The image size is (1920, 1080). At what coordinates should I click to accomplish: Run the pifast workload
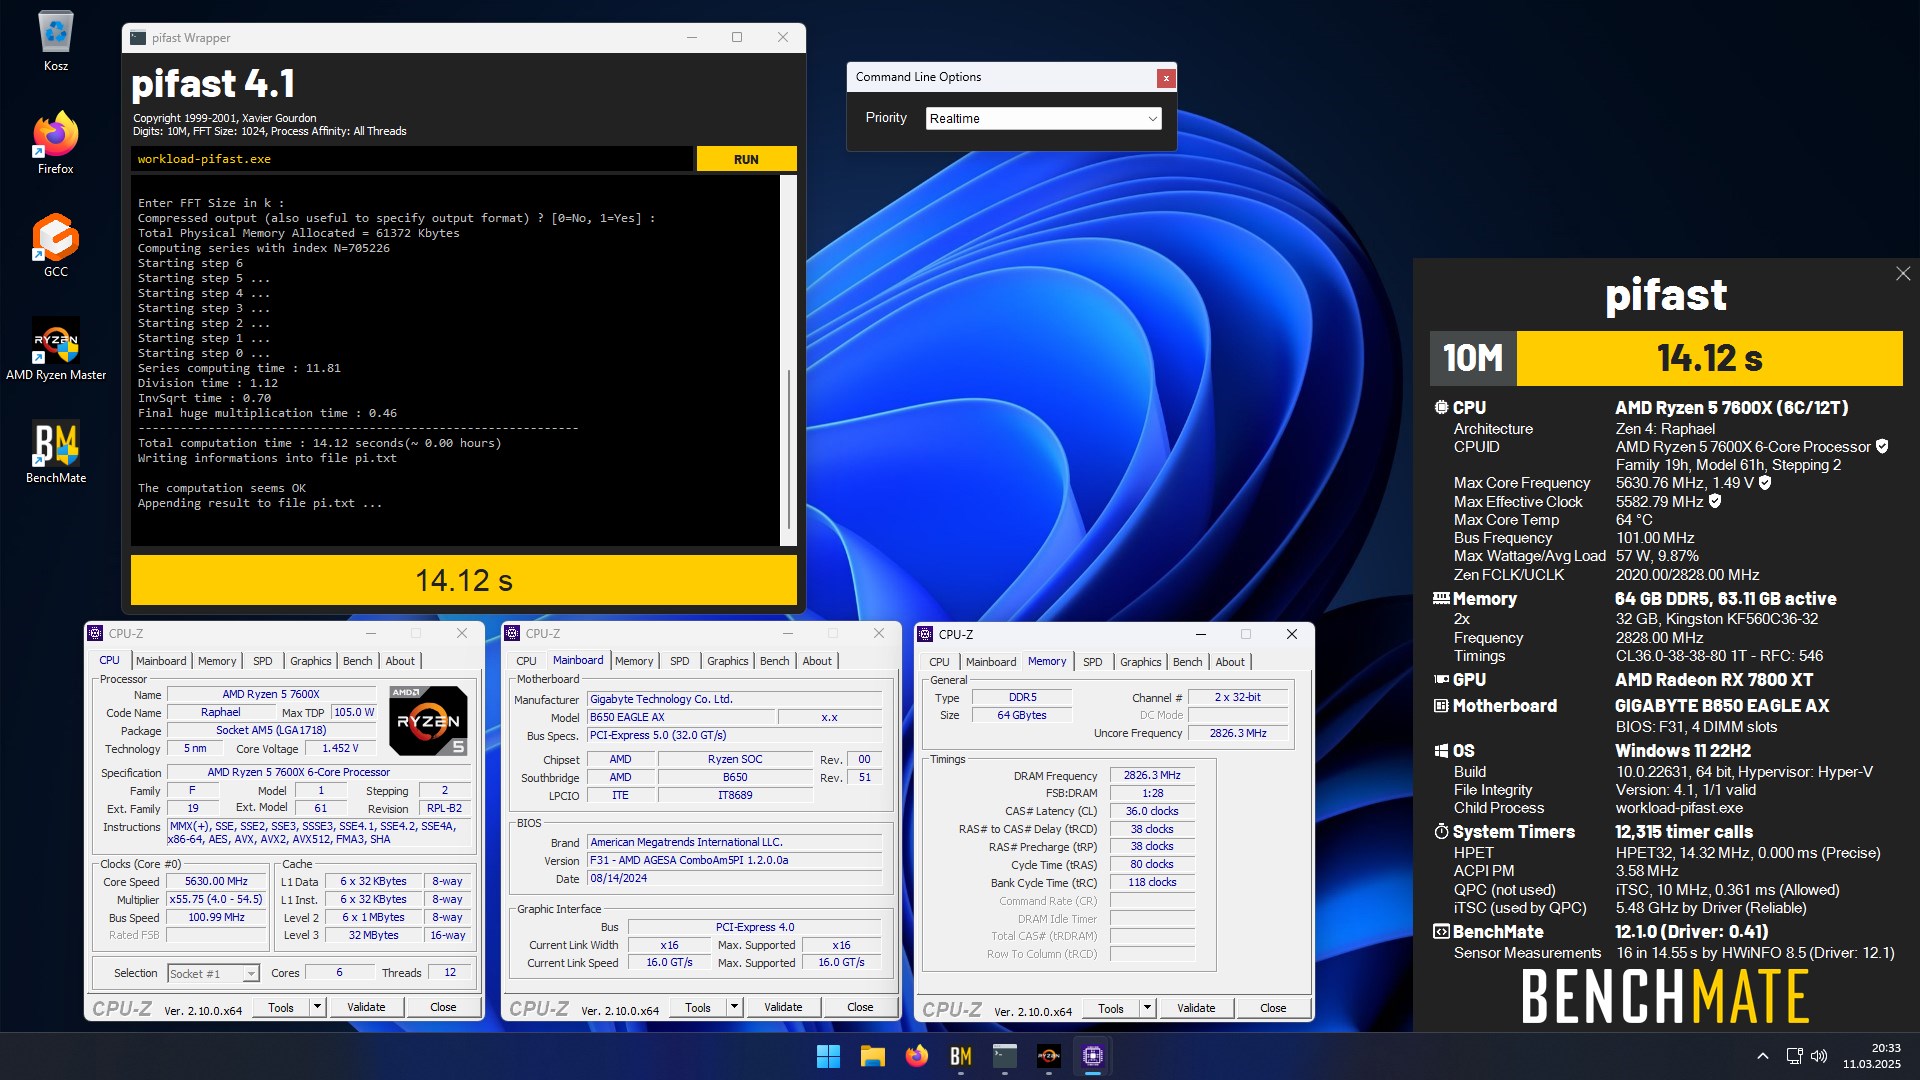(746, 159)
